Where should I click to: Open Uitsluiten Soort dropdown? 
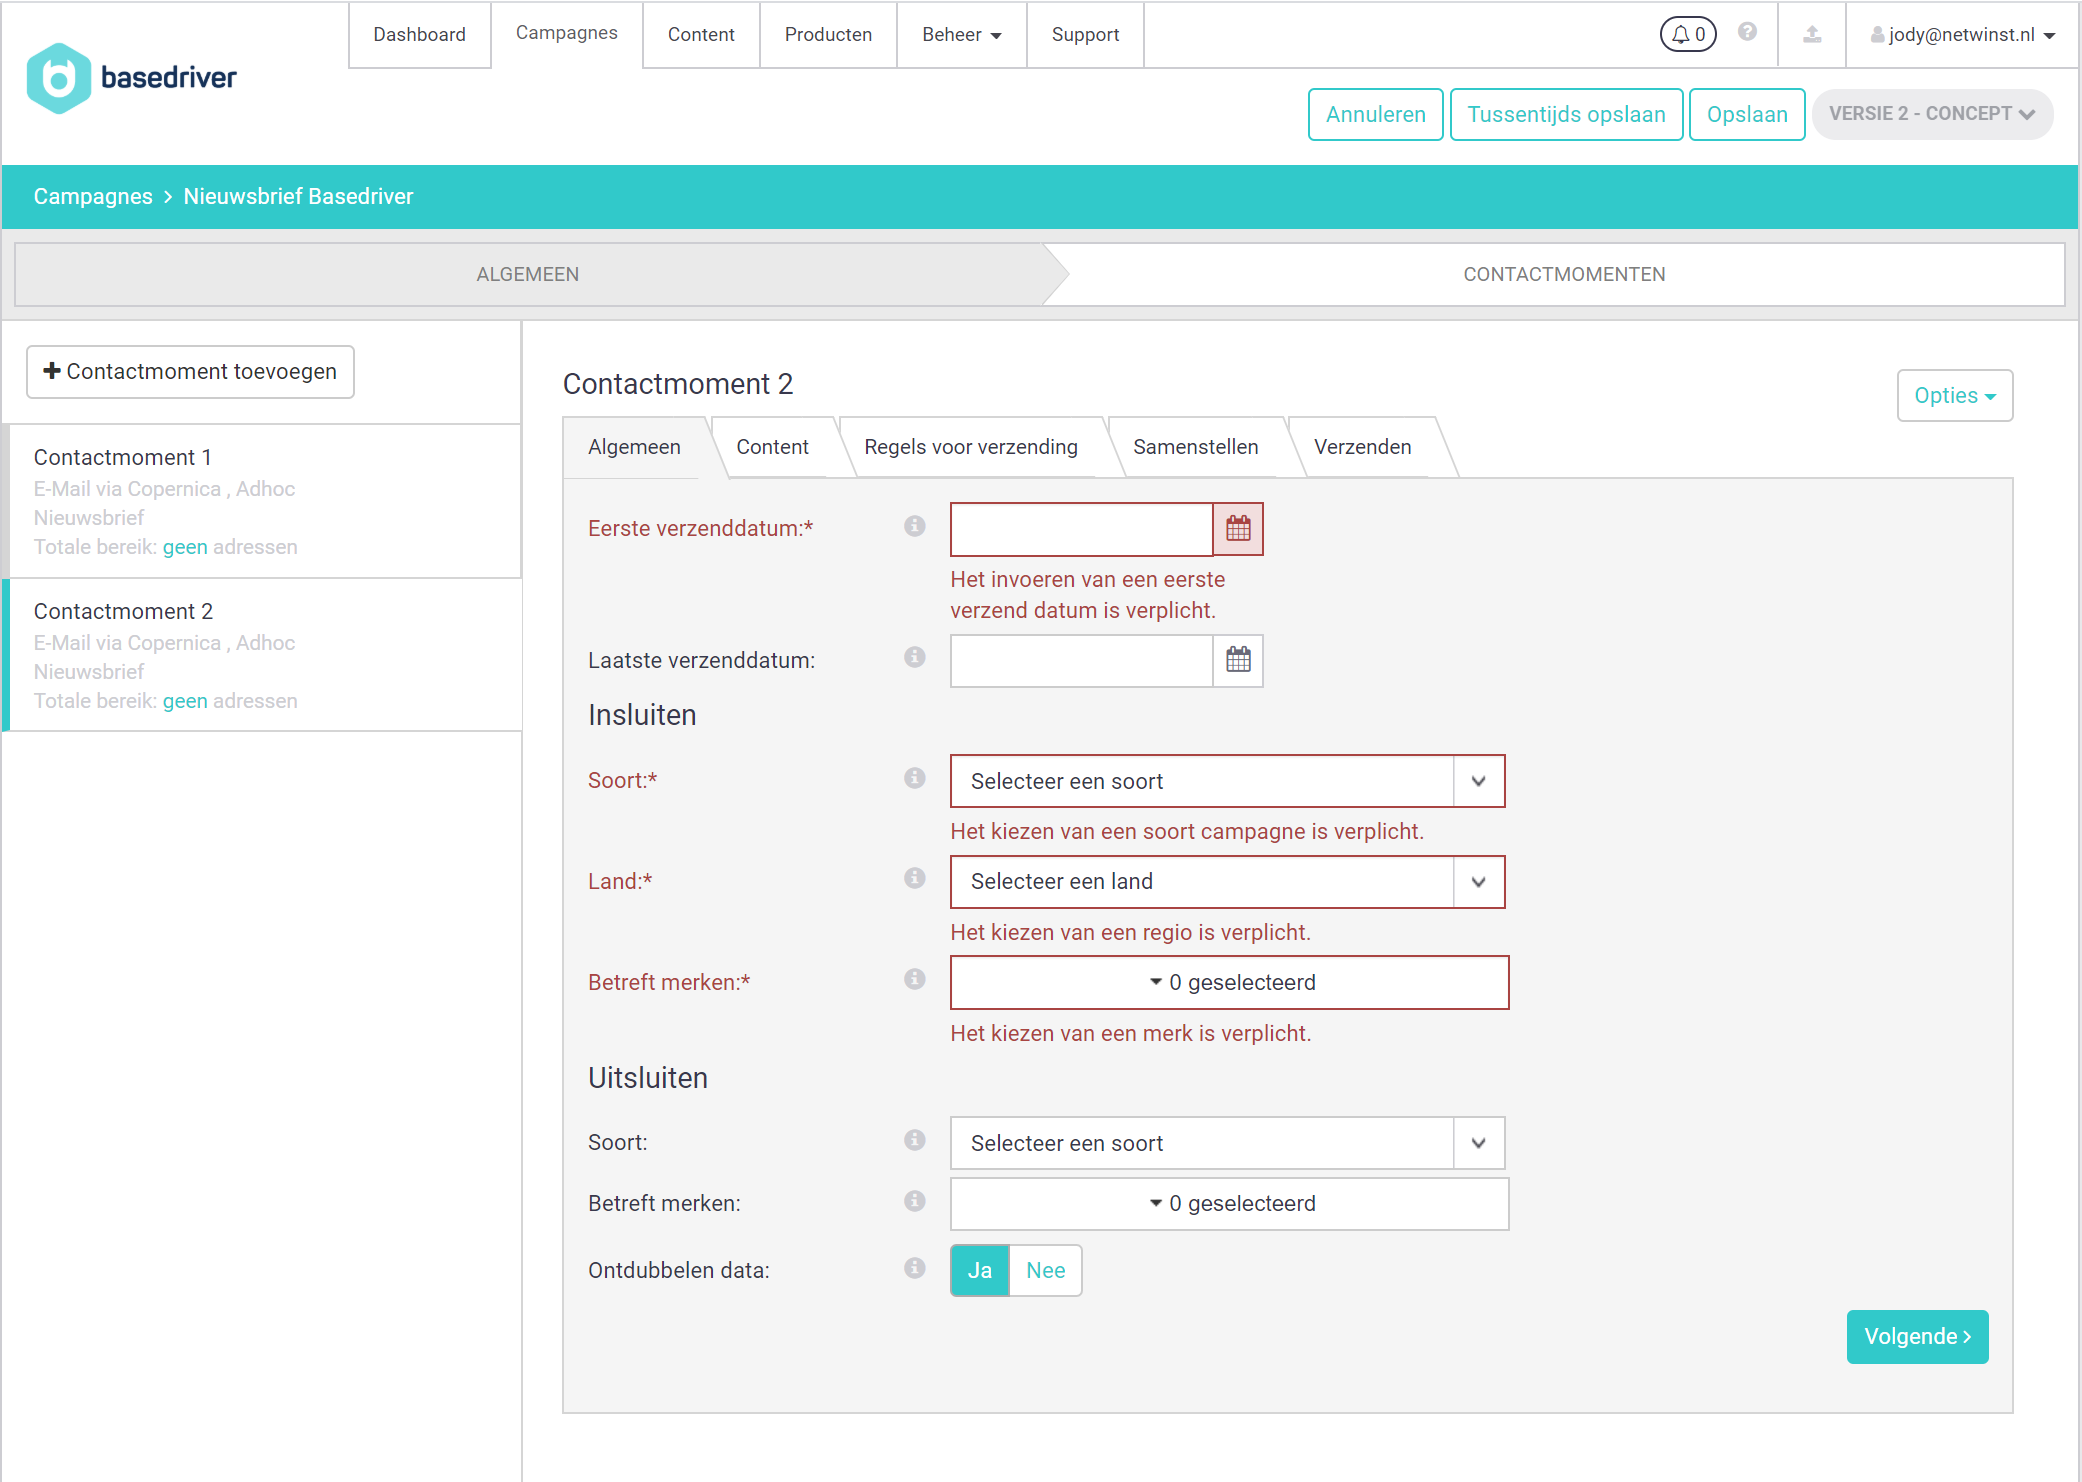click(1227, 1143)
